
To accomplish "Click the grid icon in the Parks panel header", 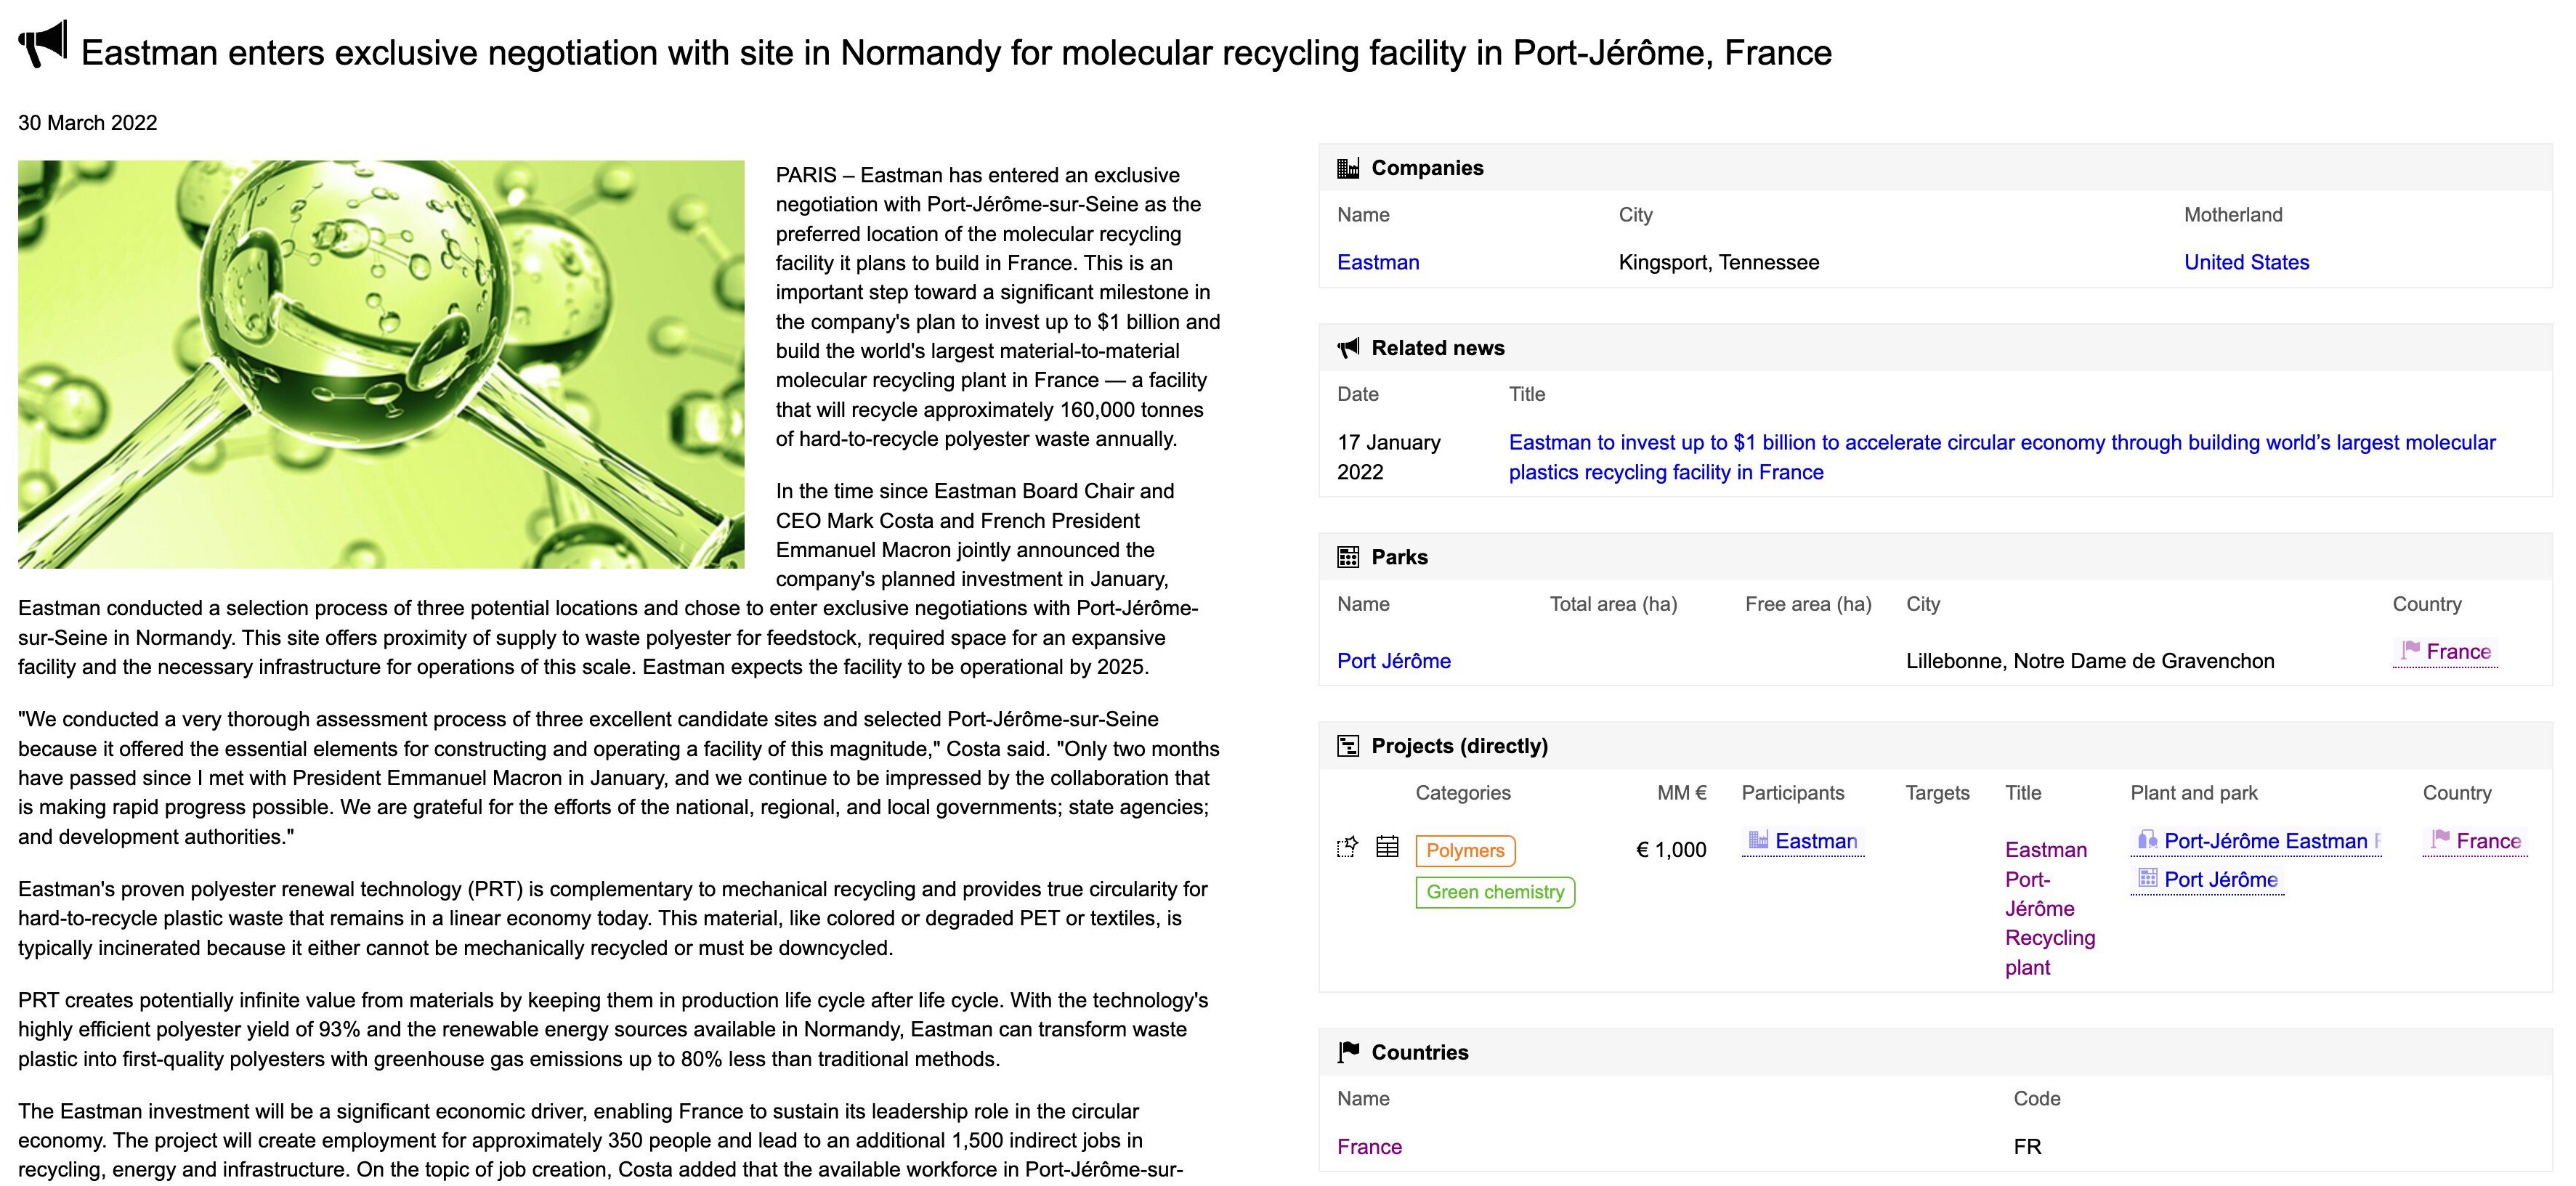I will [x=1349, y=556].
